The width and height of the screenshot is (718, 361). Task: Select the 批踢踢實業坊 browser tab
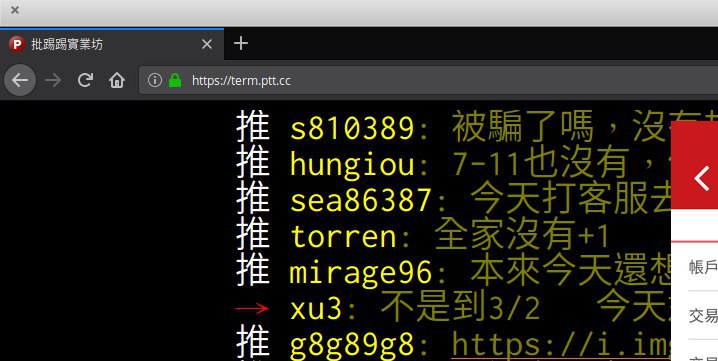(x=112, y=44)
